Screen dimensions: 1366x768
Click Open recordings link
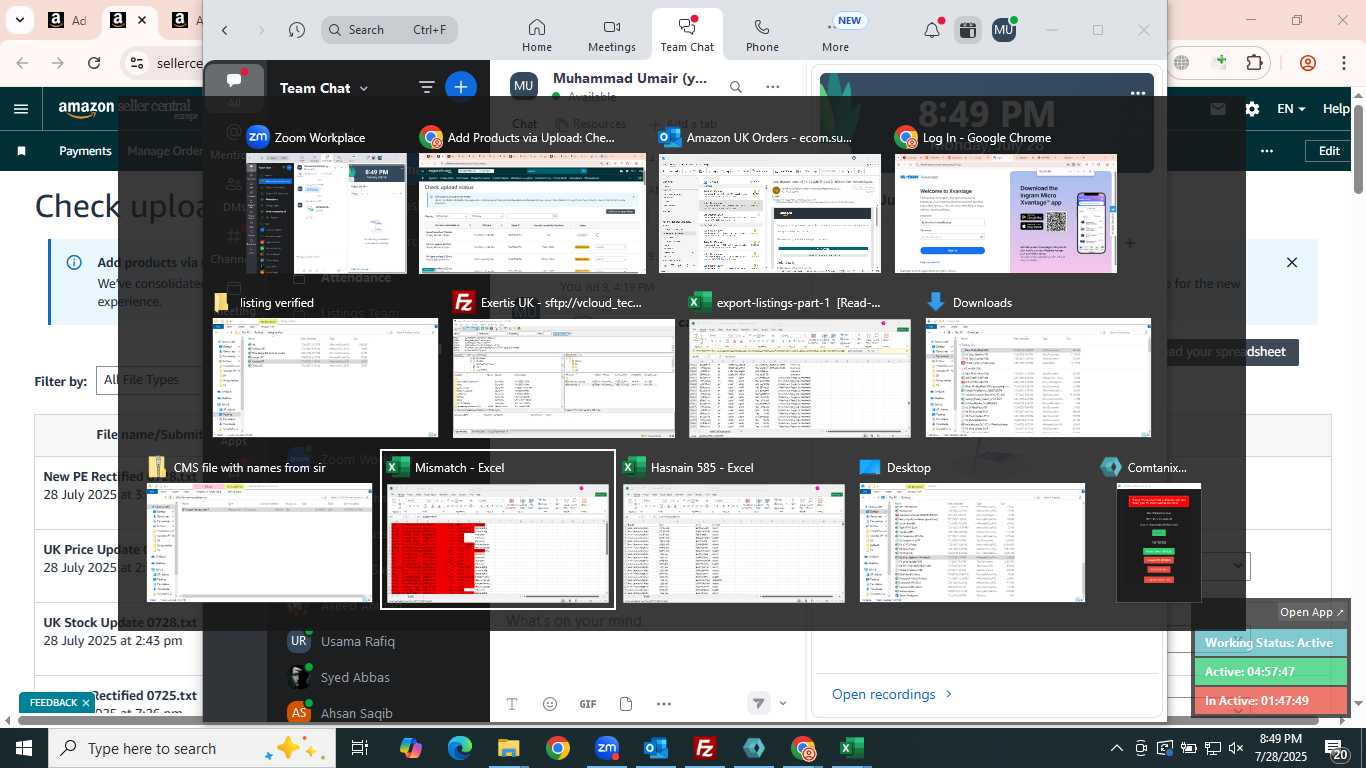(892, 694)
